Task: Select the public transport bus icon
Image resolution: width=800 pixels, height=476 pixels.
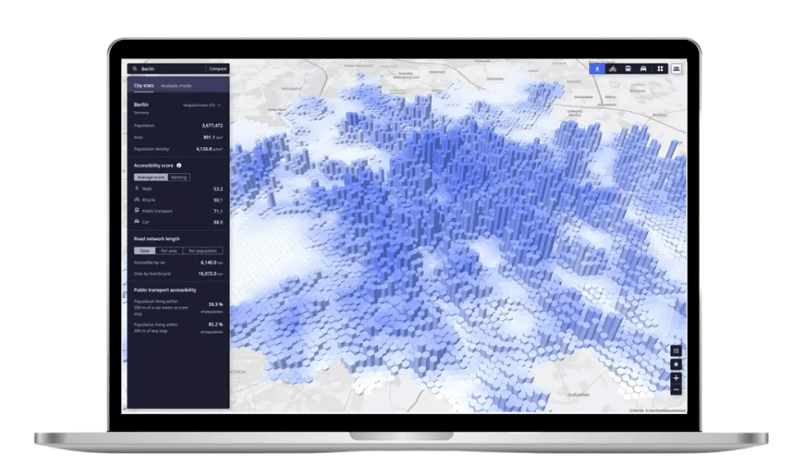Action: click(628, 69)
